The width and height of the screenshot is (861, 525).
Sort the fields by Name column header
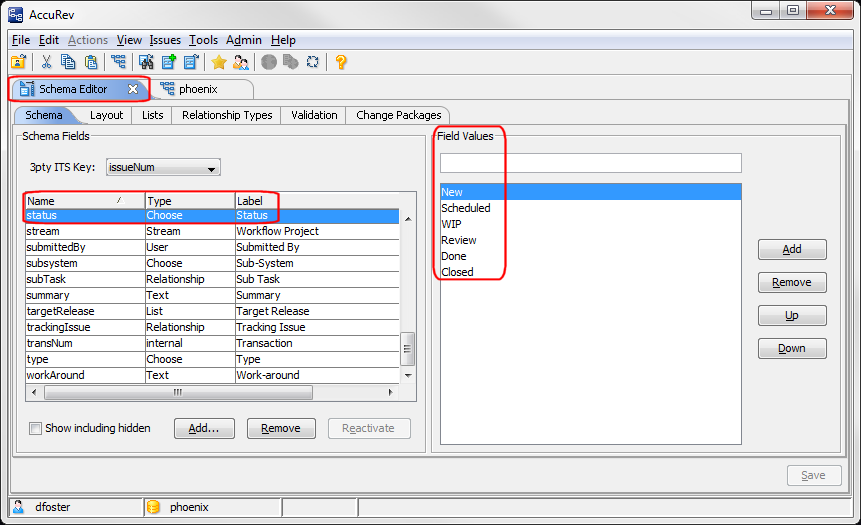coord(84,201)
